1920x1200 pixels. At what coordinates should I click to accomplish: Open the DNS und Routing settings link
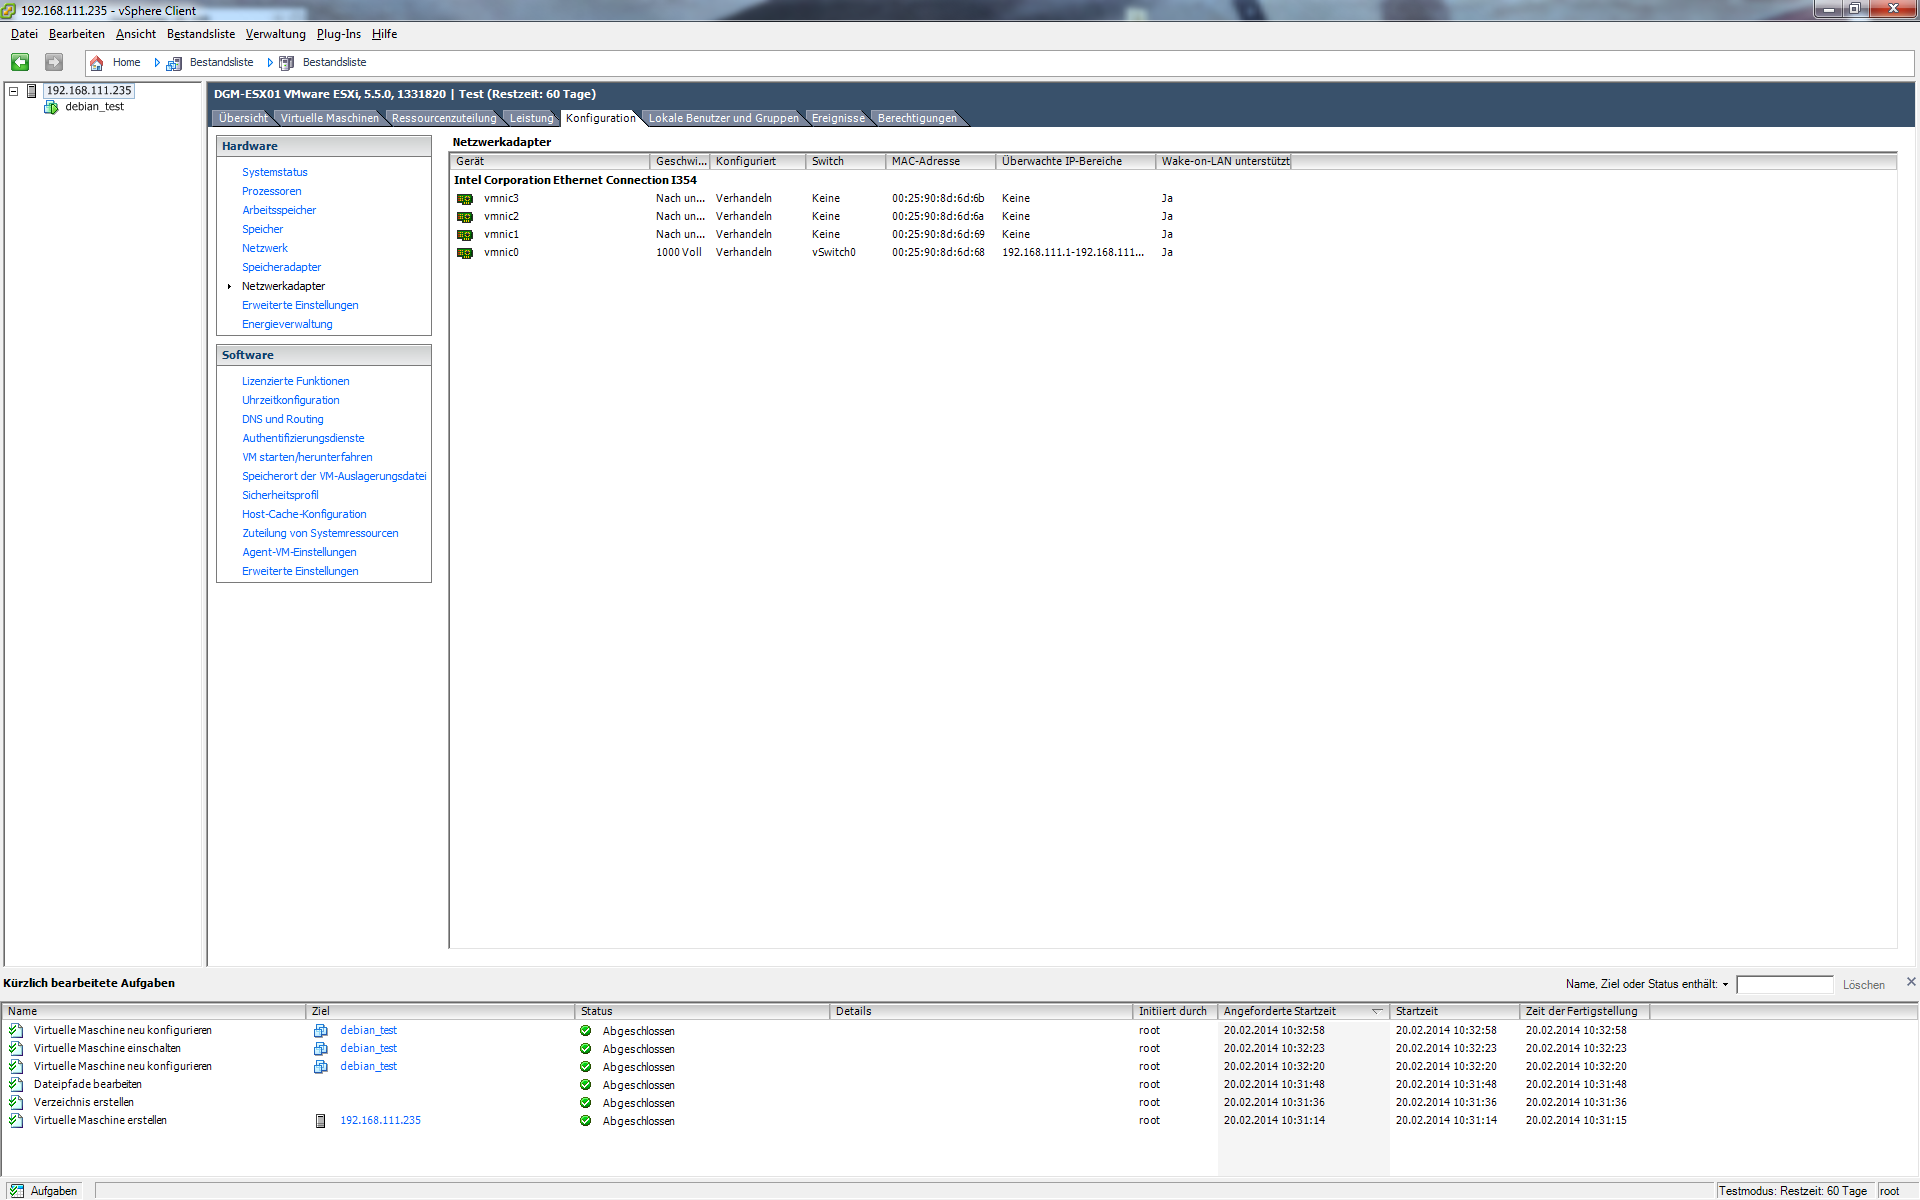[x=282, y=419]
